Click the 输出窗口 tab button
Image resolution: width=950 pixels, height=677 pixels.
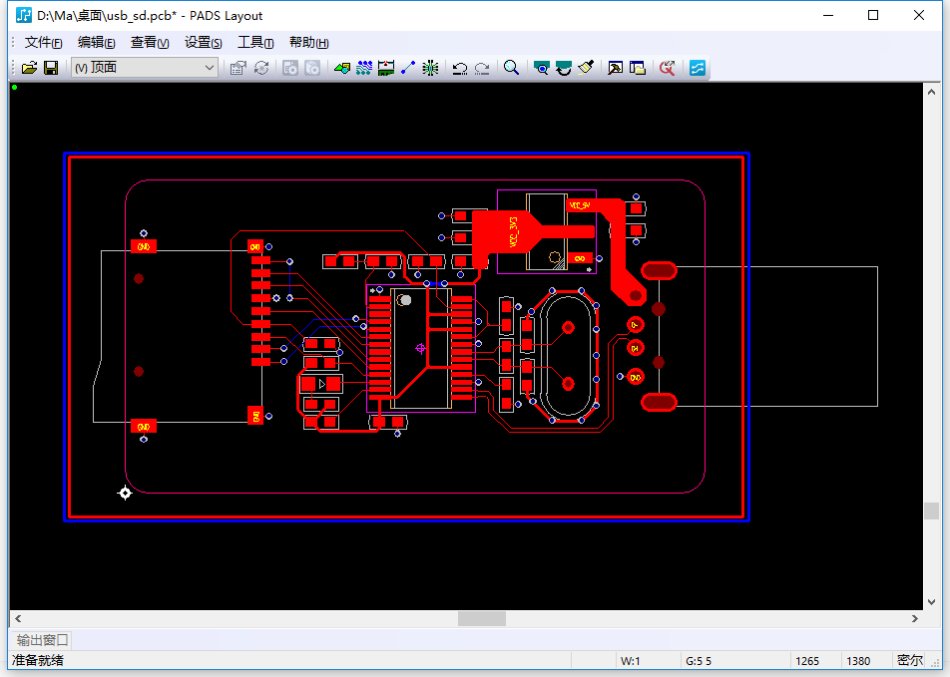coord(42,640)
